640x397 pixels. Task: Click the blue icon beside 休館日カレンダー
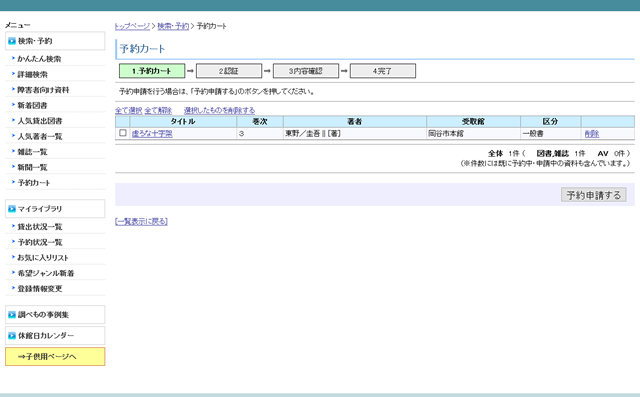point(12,336)
